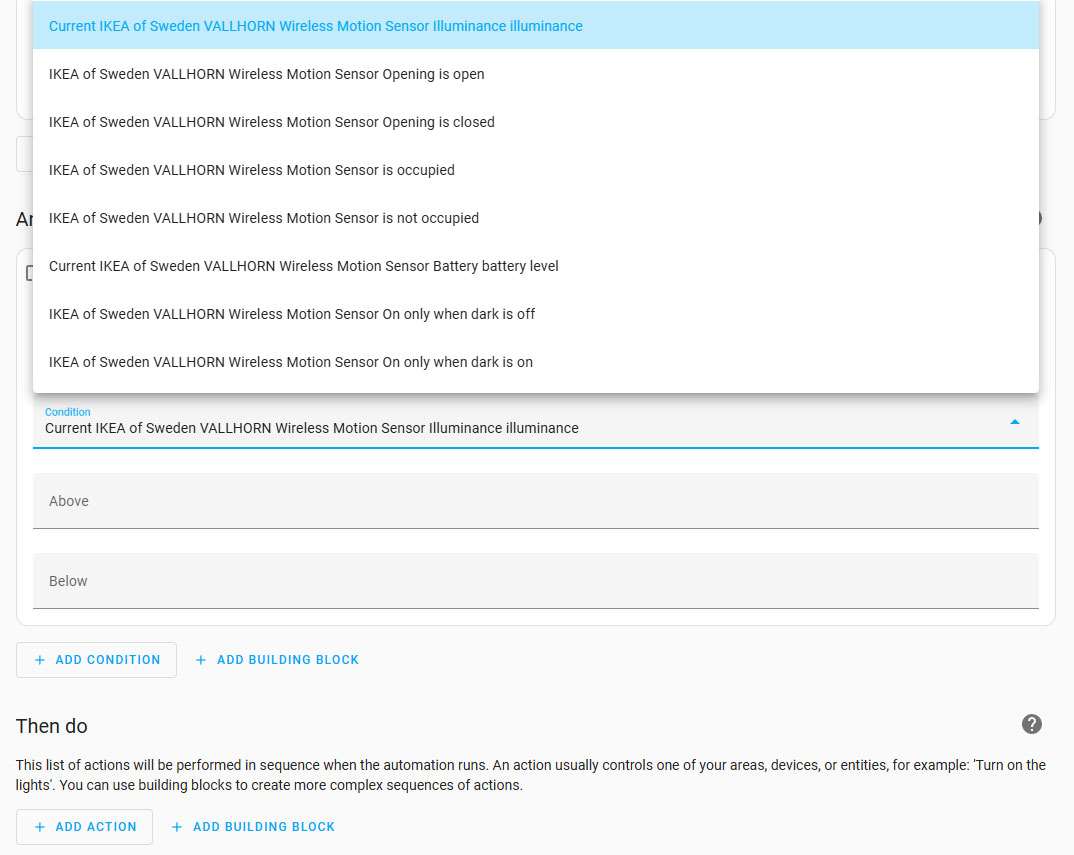Click the plus icon on Add Action
The image size is (1074, 855).
coord(40,827)
